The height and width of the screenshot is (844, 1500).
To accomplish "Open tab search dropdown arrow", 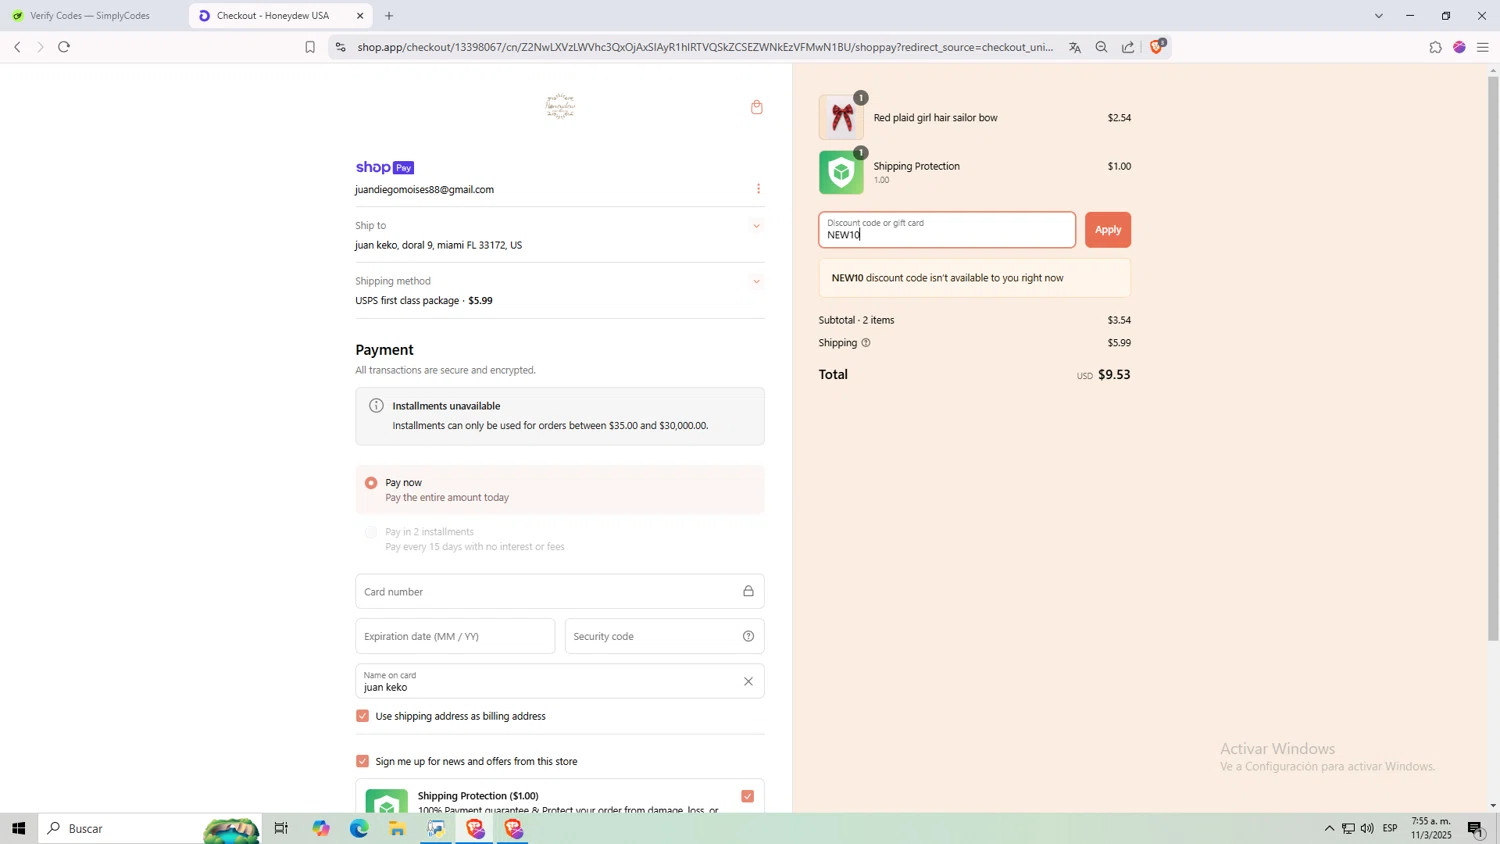I will coord(1378,16).
